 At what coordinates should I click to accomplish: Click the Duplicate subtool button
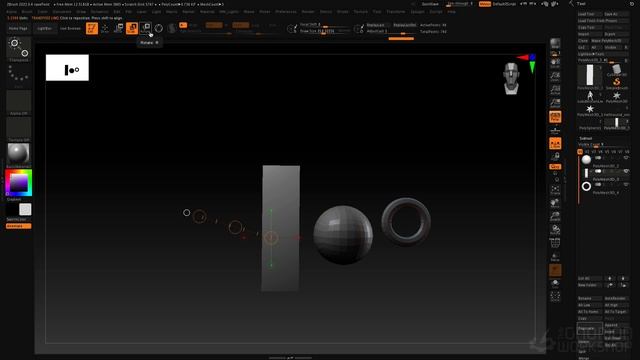(x=590, y=328)
